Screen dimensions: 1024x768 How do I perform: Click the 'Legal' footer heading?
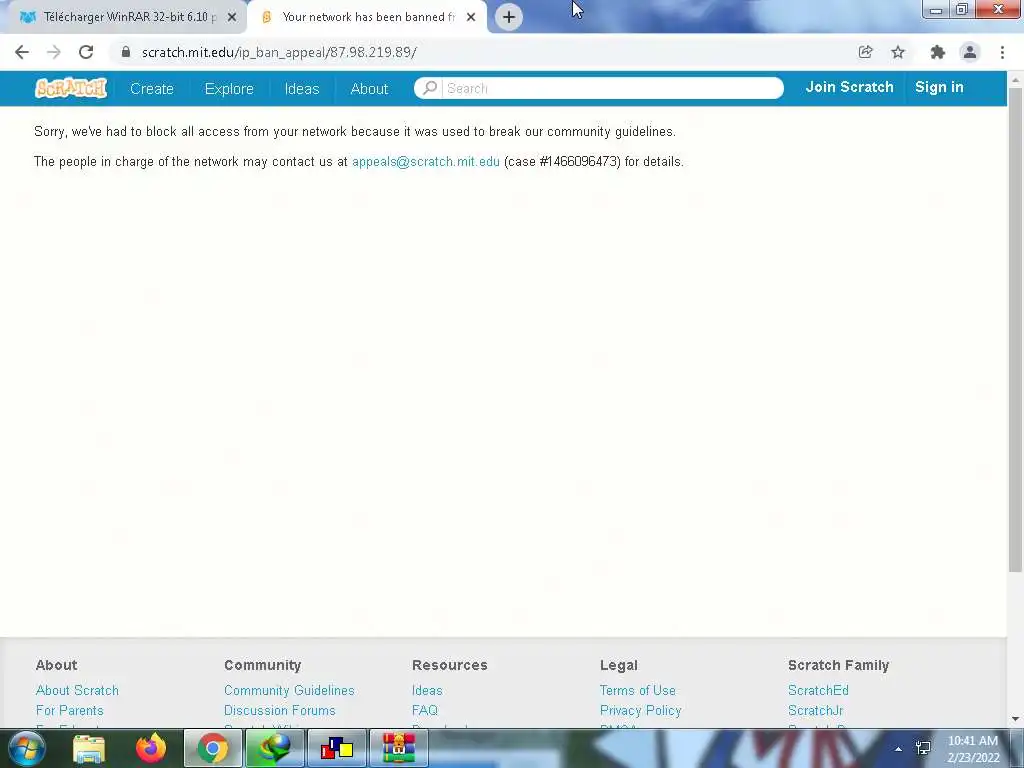[x=619, y=665]
